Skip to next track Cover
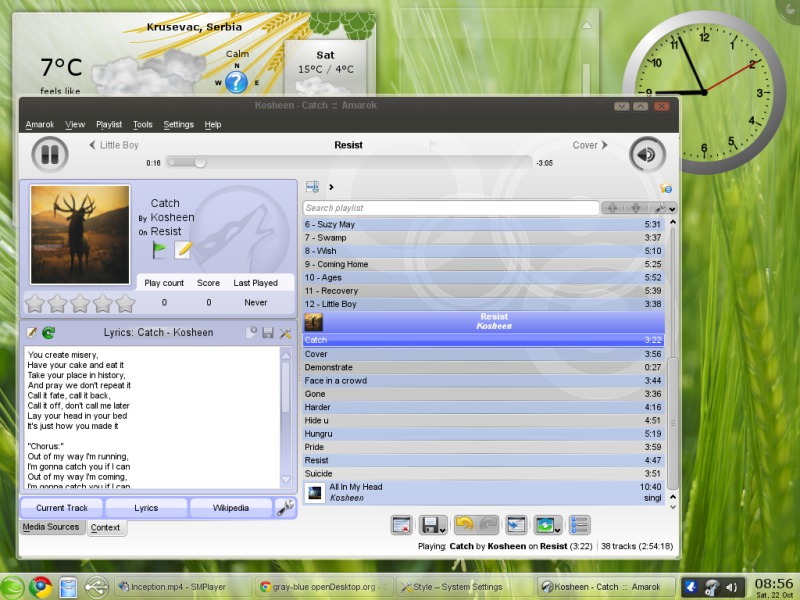This screenshot has height=600, width=800. click(x=590, y=145)
